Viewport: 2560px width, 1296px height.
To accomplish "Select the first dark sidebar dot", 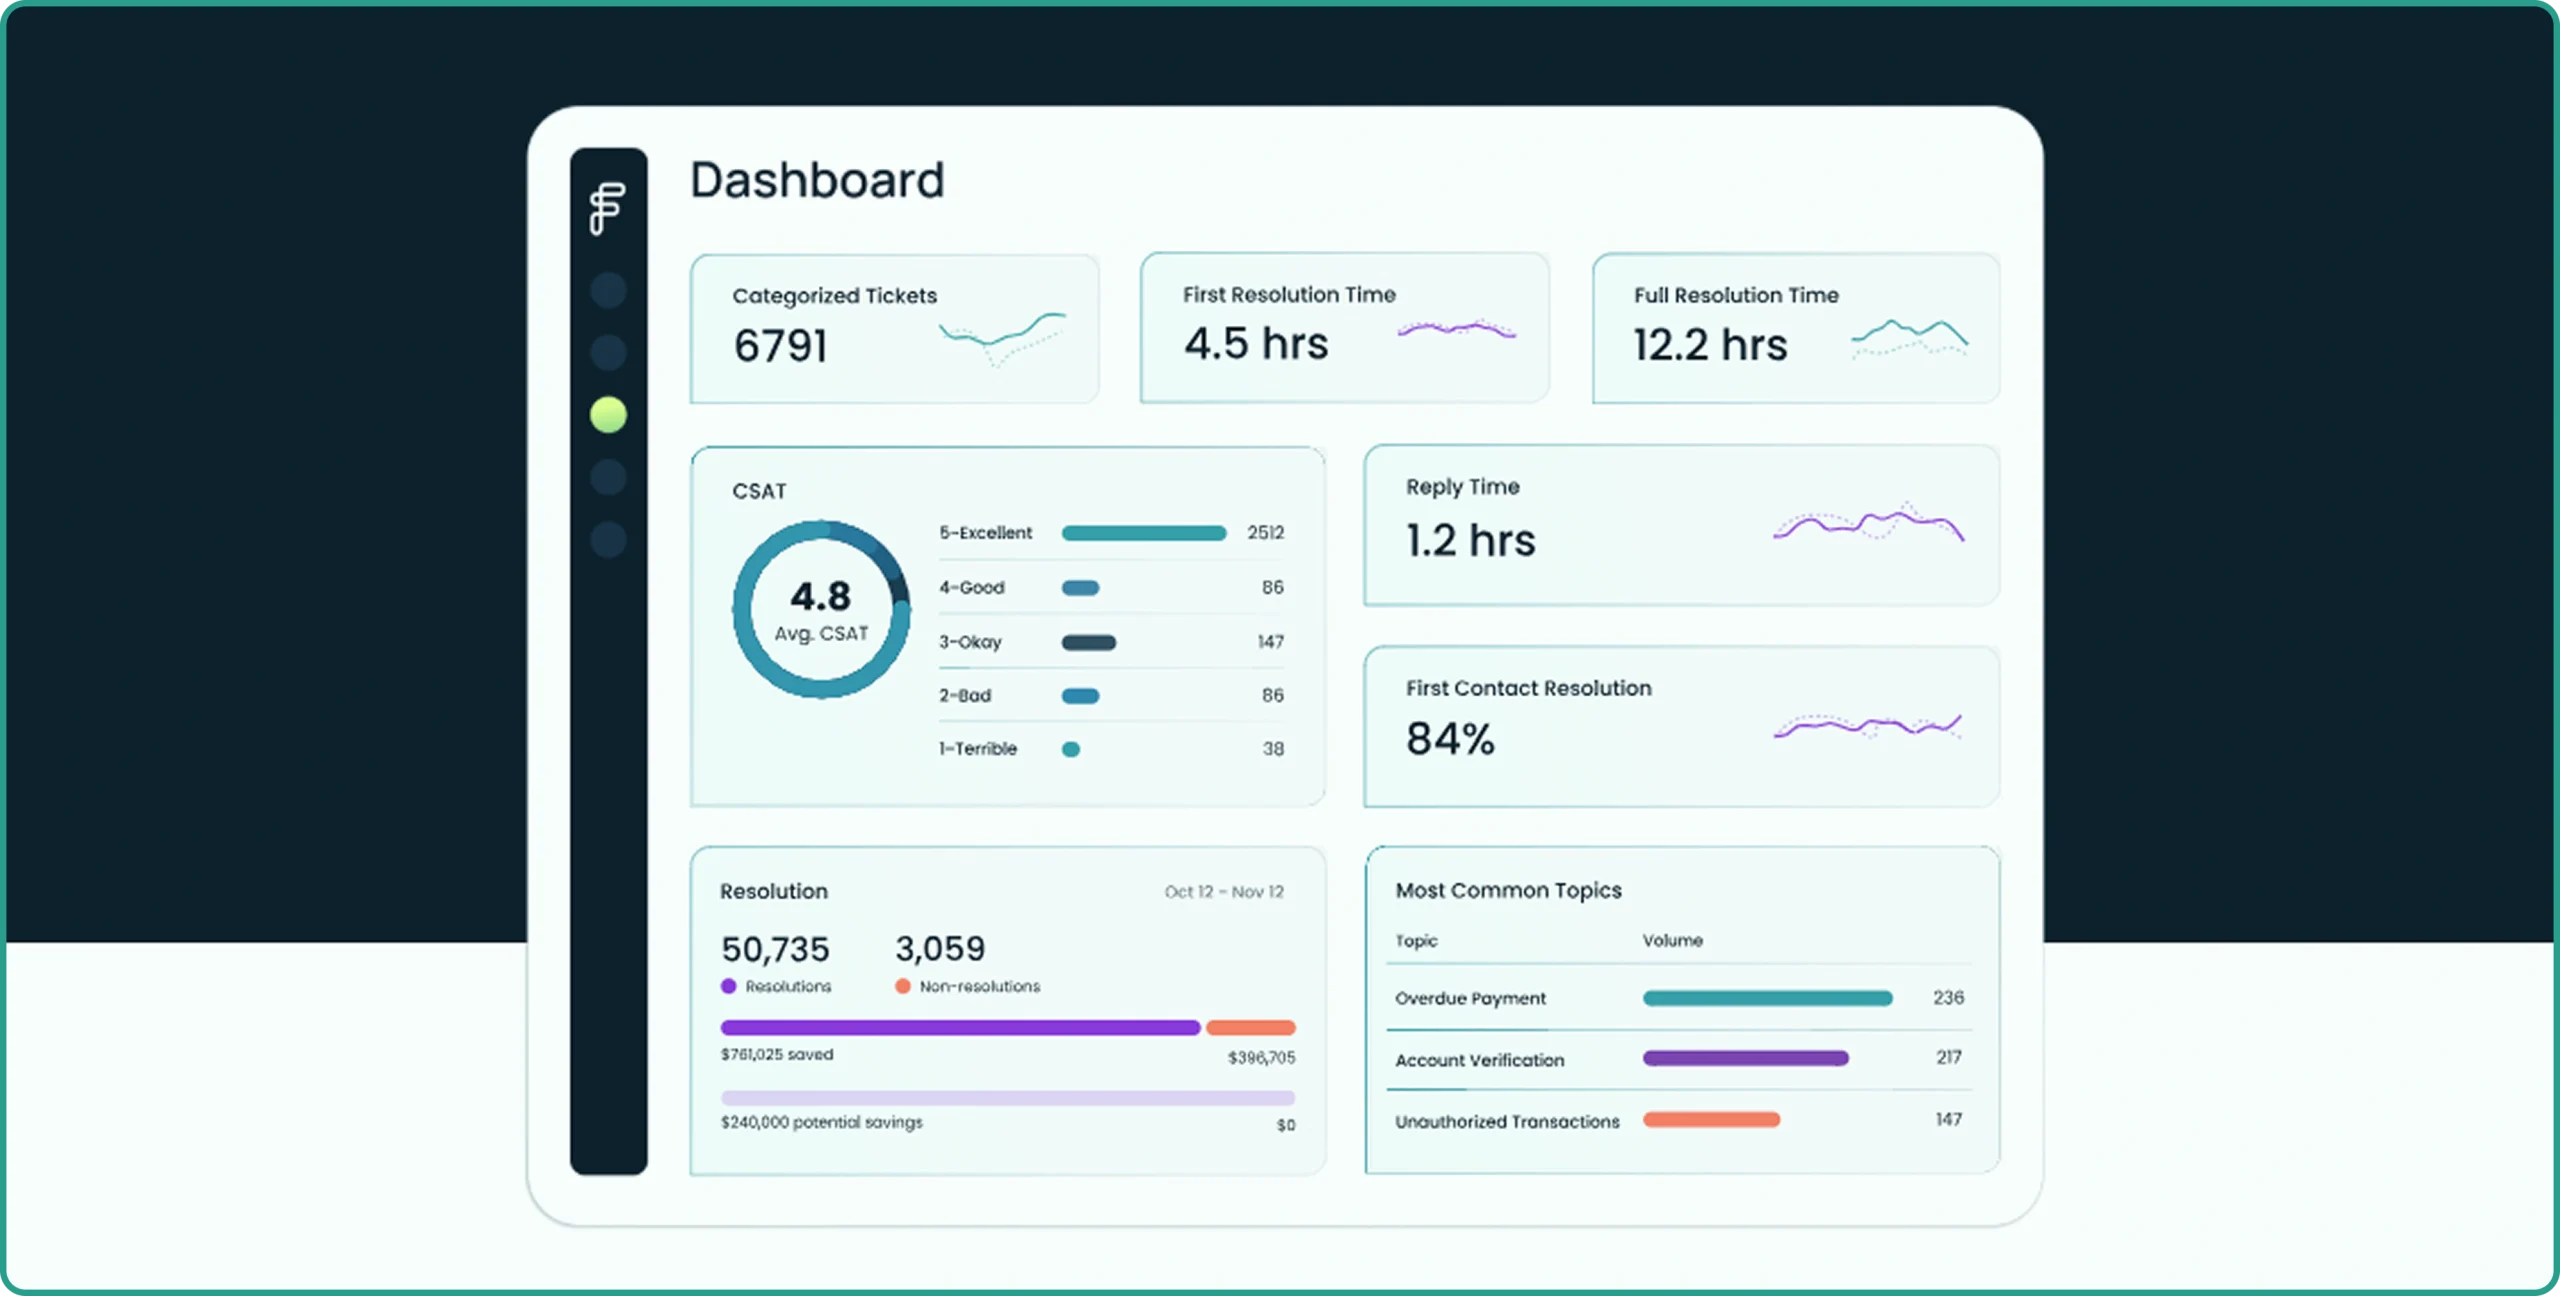I will coord(608,290).
